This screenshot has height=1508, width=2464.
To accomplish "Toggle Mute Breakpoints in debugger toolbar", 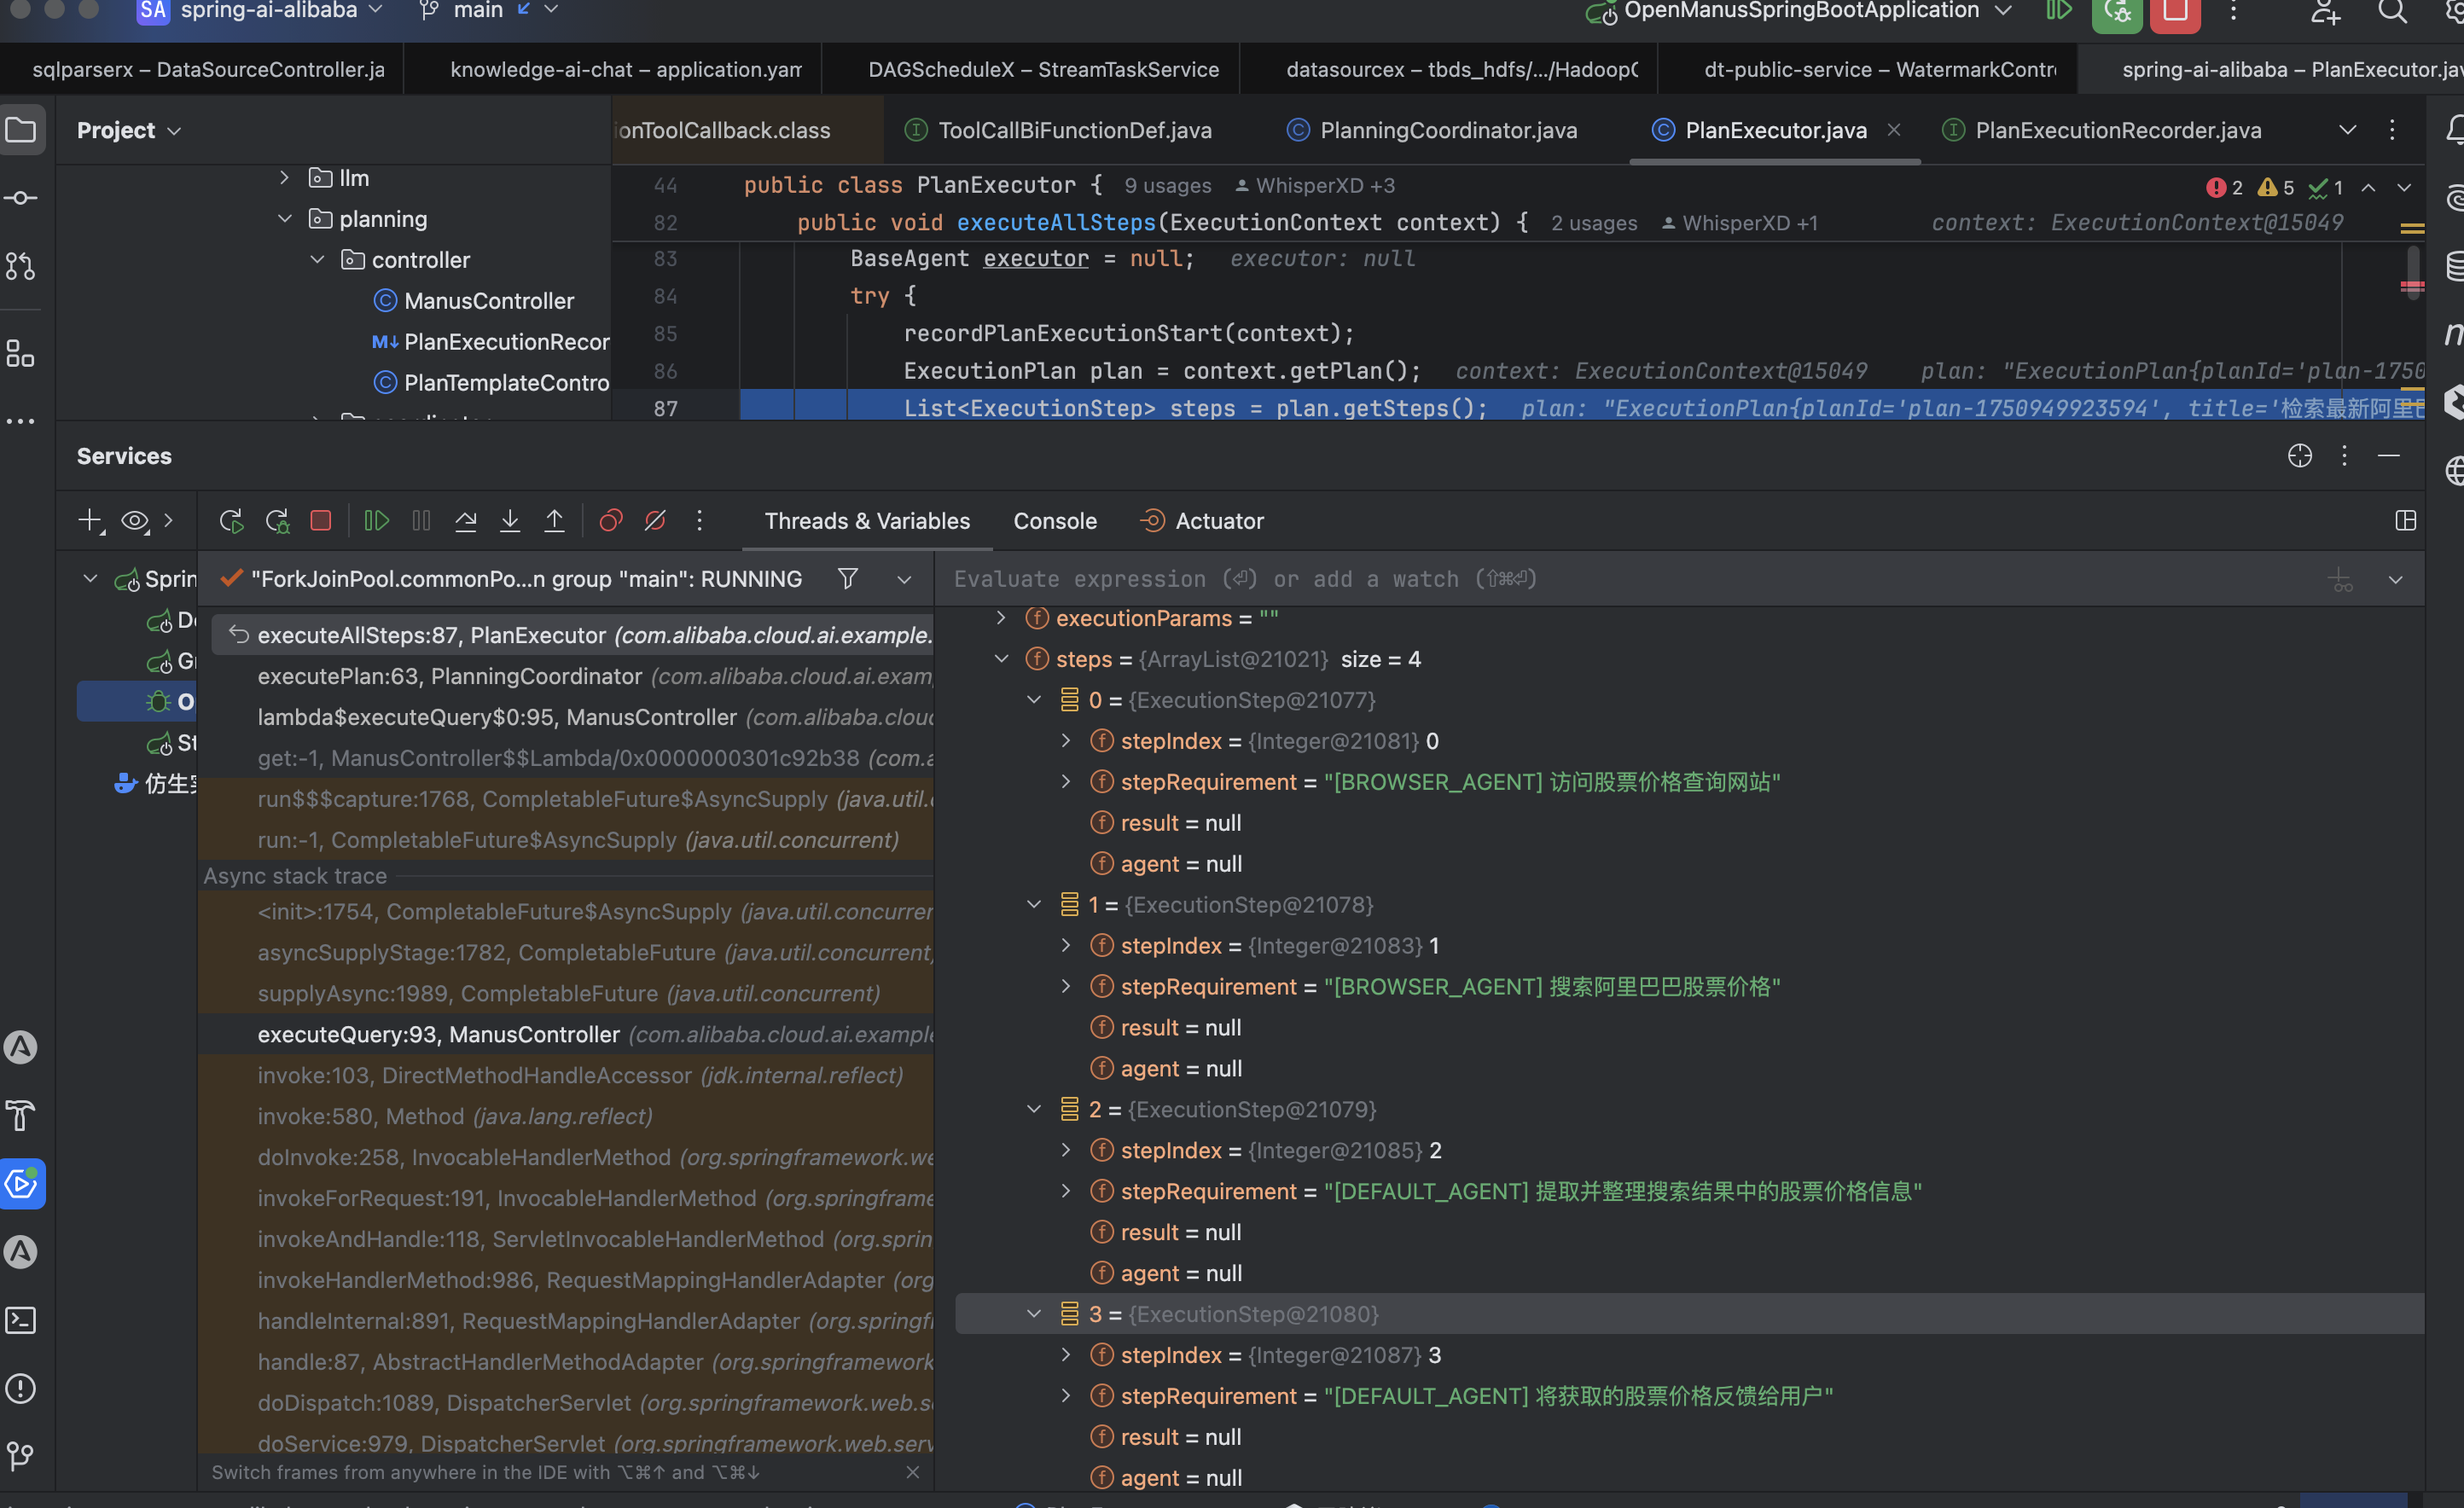I will [x=655, y=521].
